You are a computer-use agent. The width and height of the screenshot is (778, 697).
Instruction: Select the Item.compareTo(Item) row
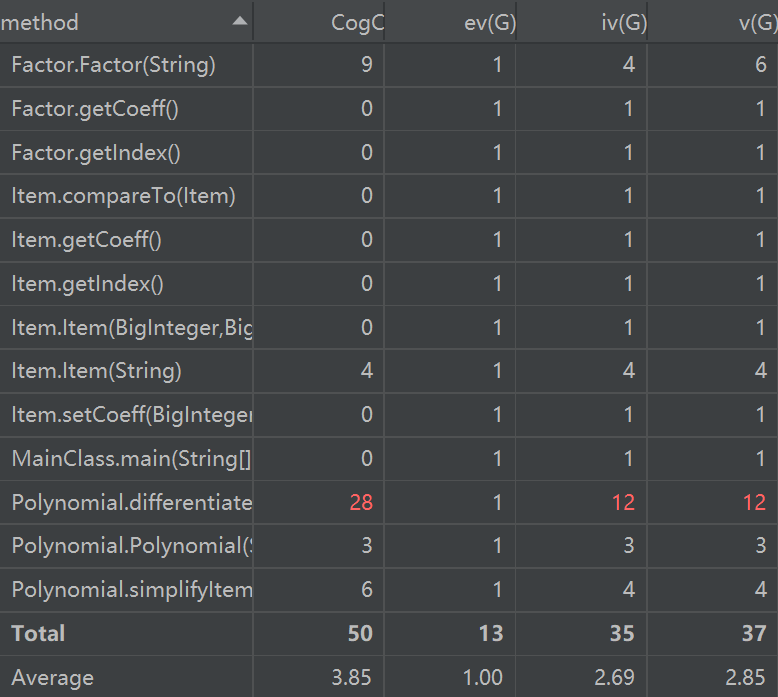tap(389, 196)
